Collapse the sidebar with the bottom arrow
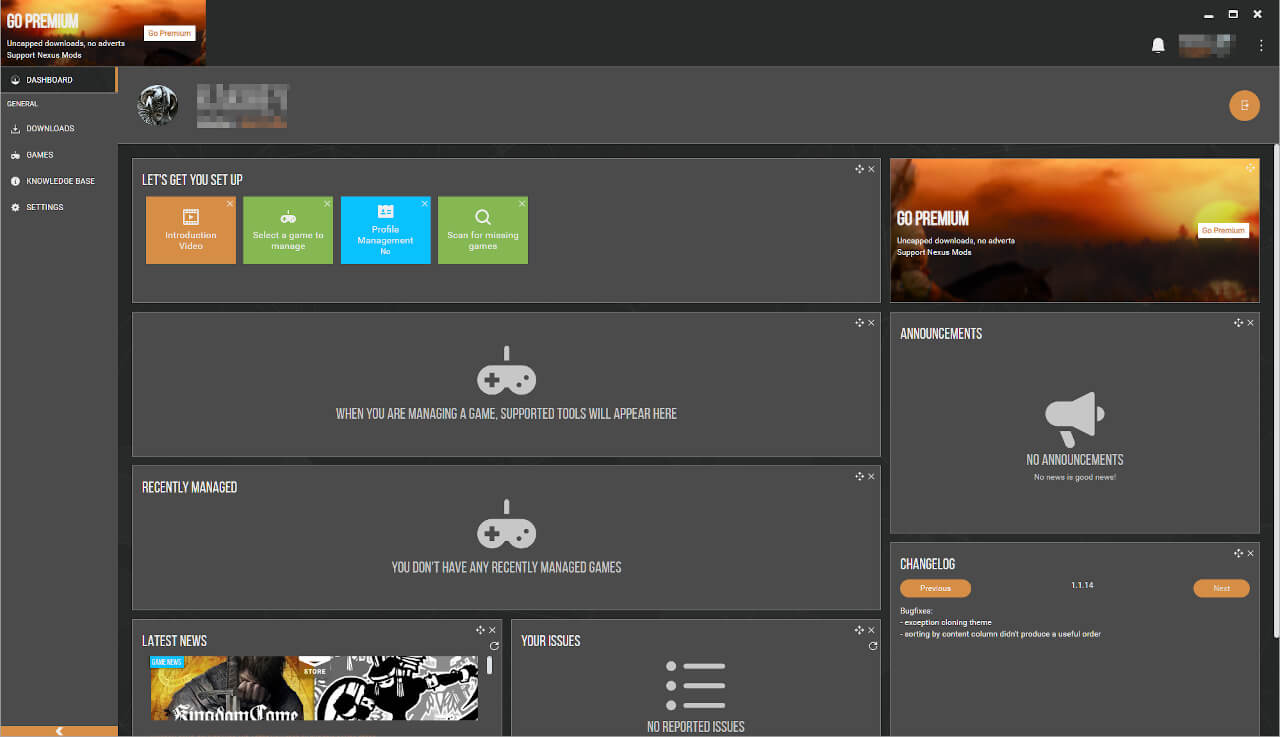 59,731
